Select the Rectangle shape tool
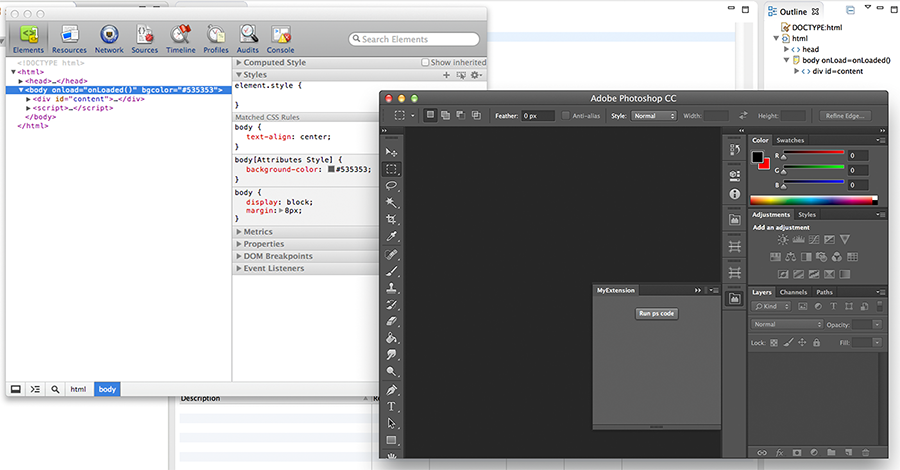Image resolution: width=900 pixels, height=470 pixels. pyautogui.click(x=391, y=440)
